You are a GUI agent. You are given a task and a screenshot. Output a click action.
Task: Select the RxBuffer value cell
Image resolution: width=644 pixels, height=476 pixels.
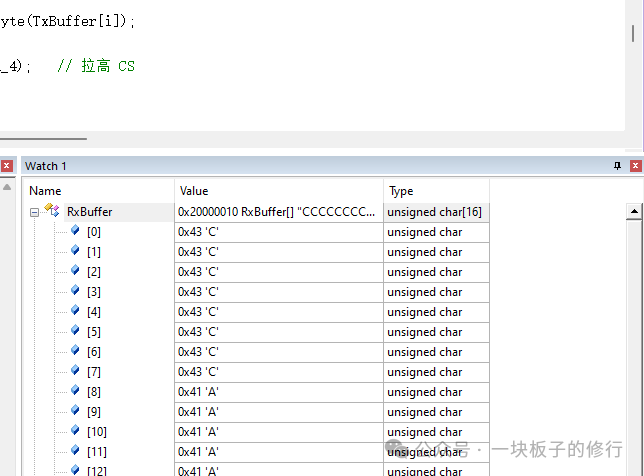point(279,212)
